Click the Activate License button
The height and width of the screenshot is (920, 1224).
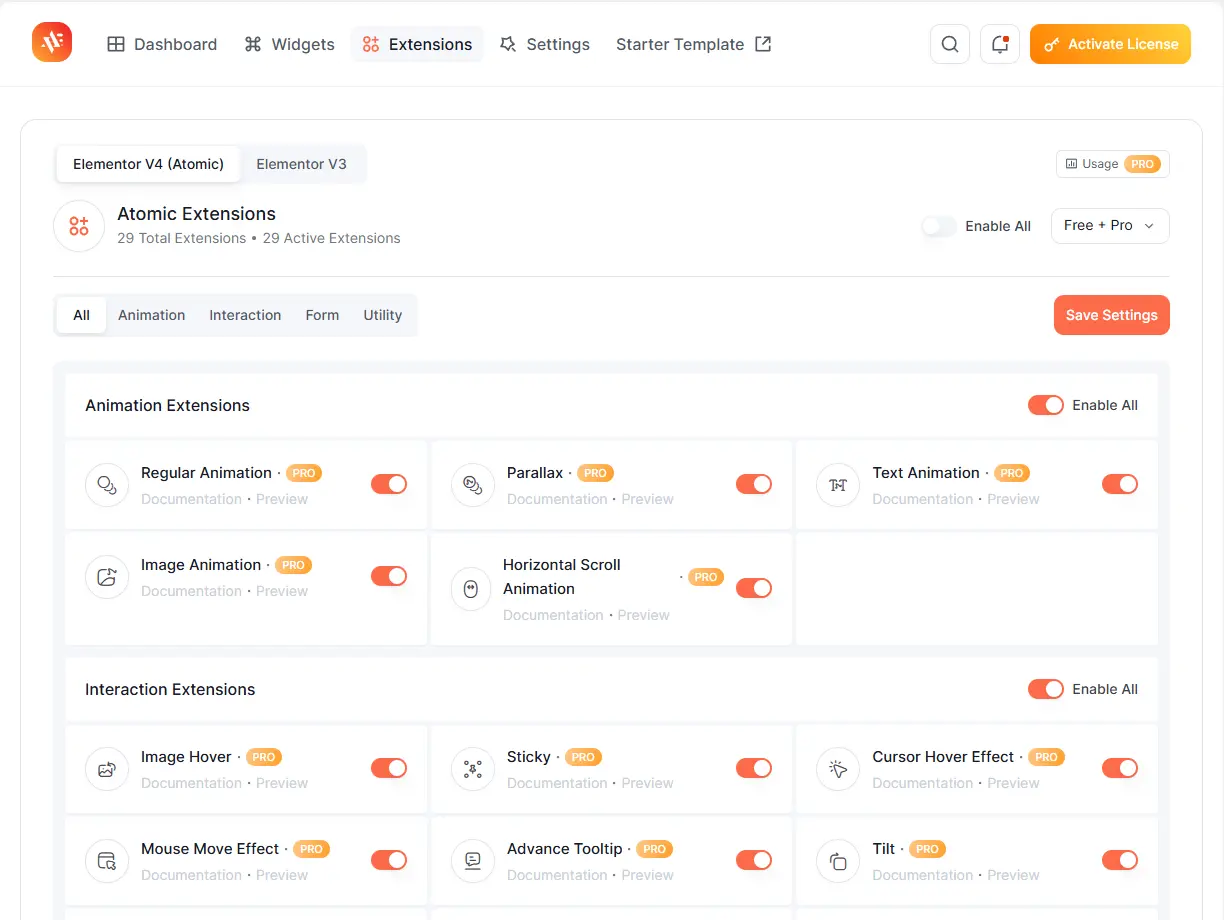(x=1110, y=44)
